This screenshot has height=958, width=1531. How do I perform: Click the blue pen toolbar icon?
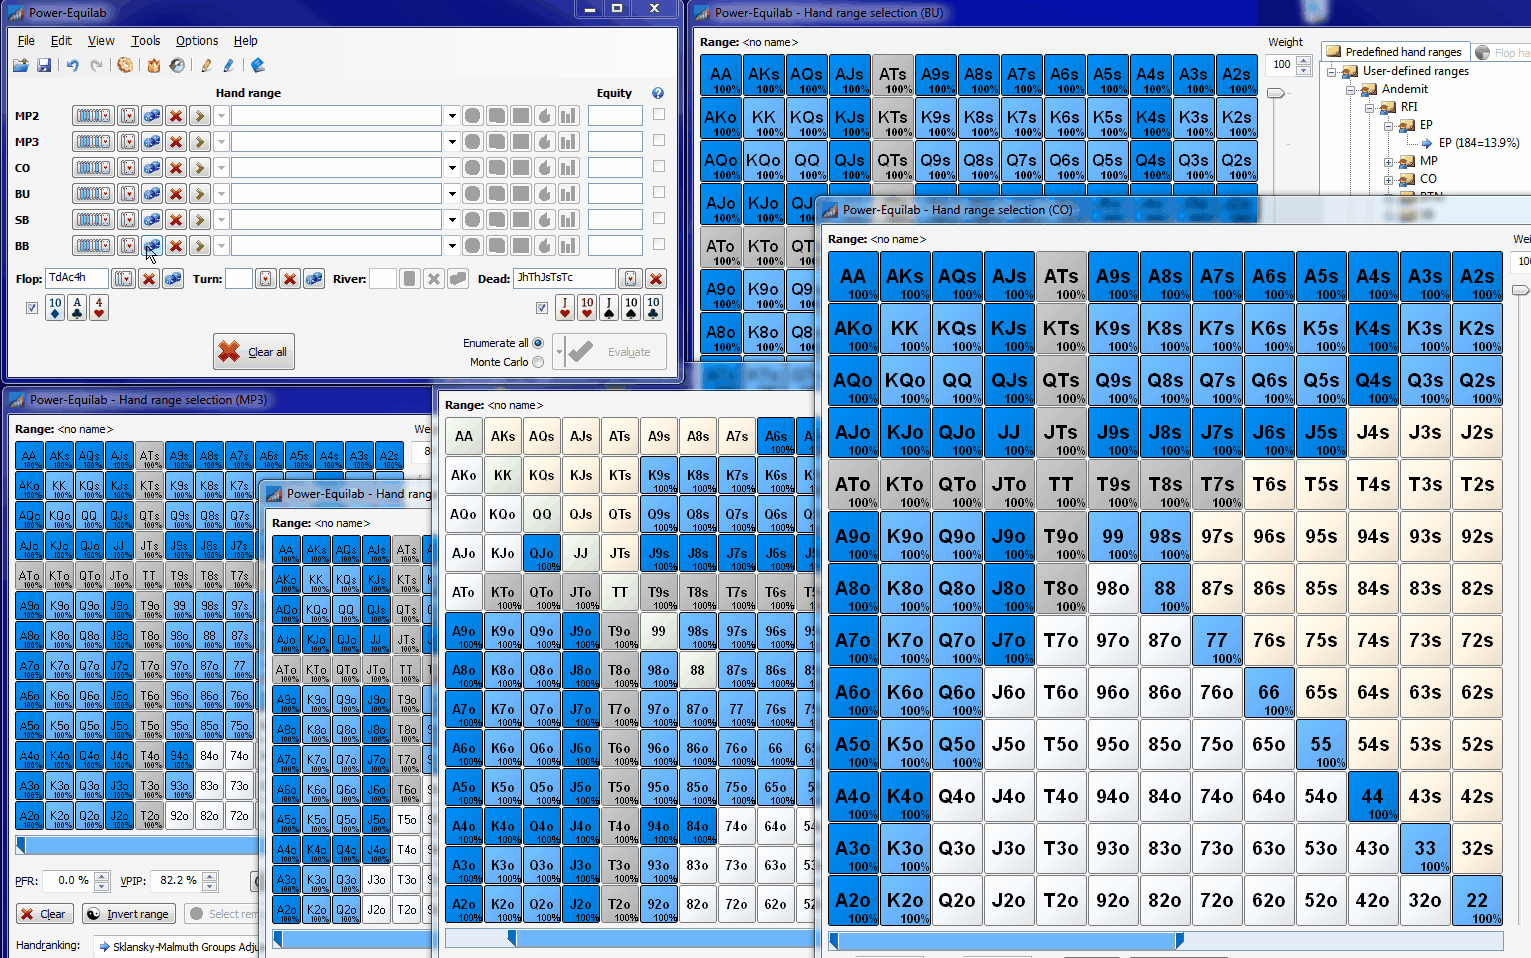229,65
